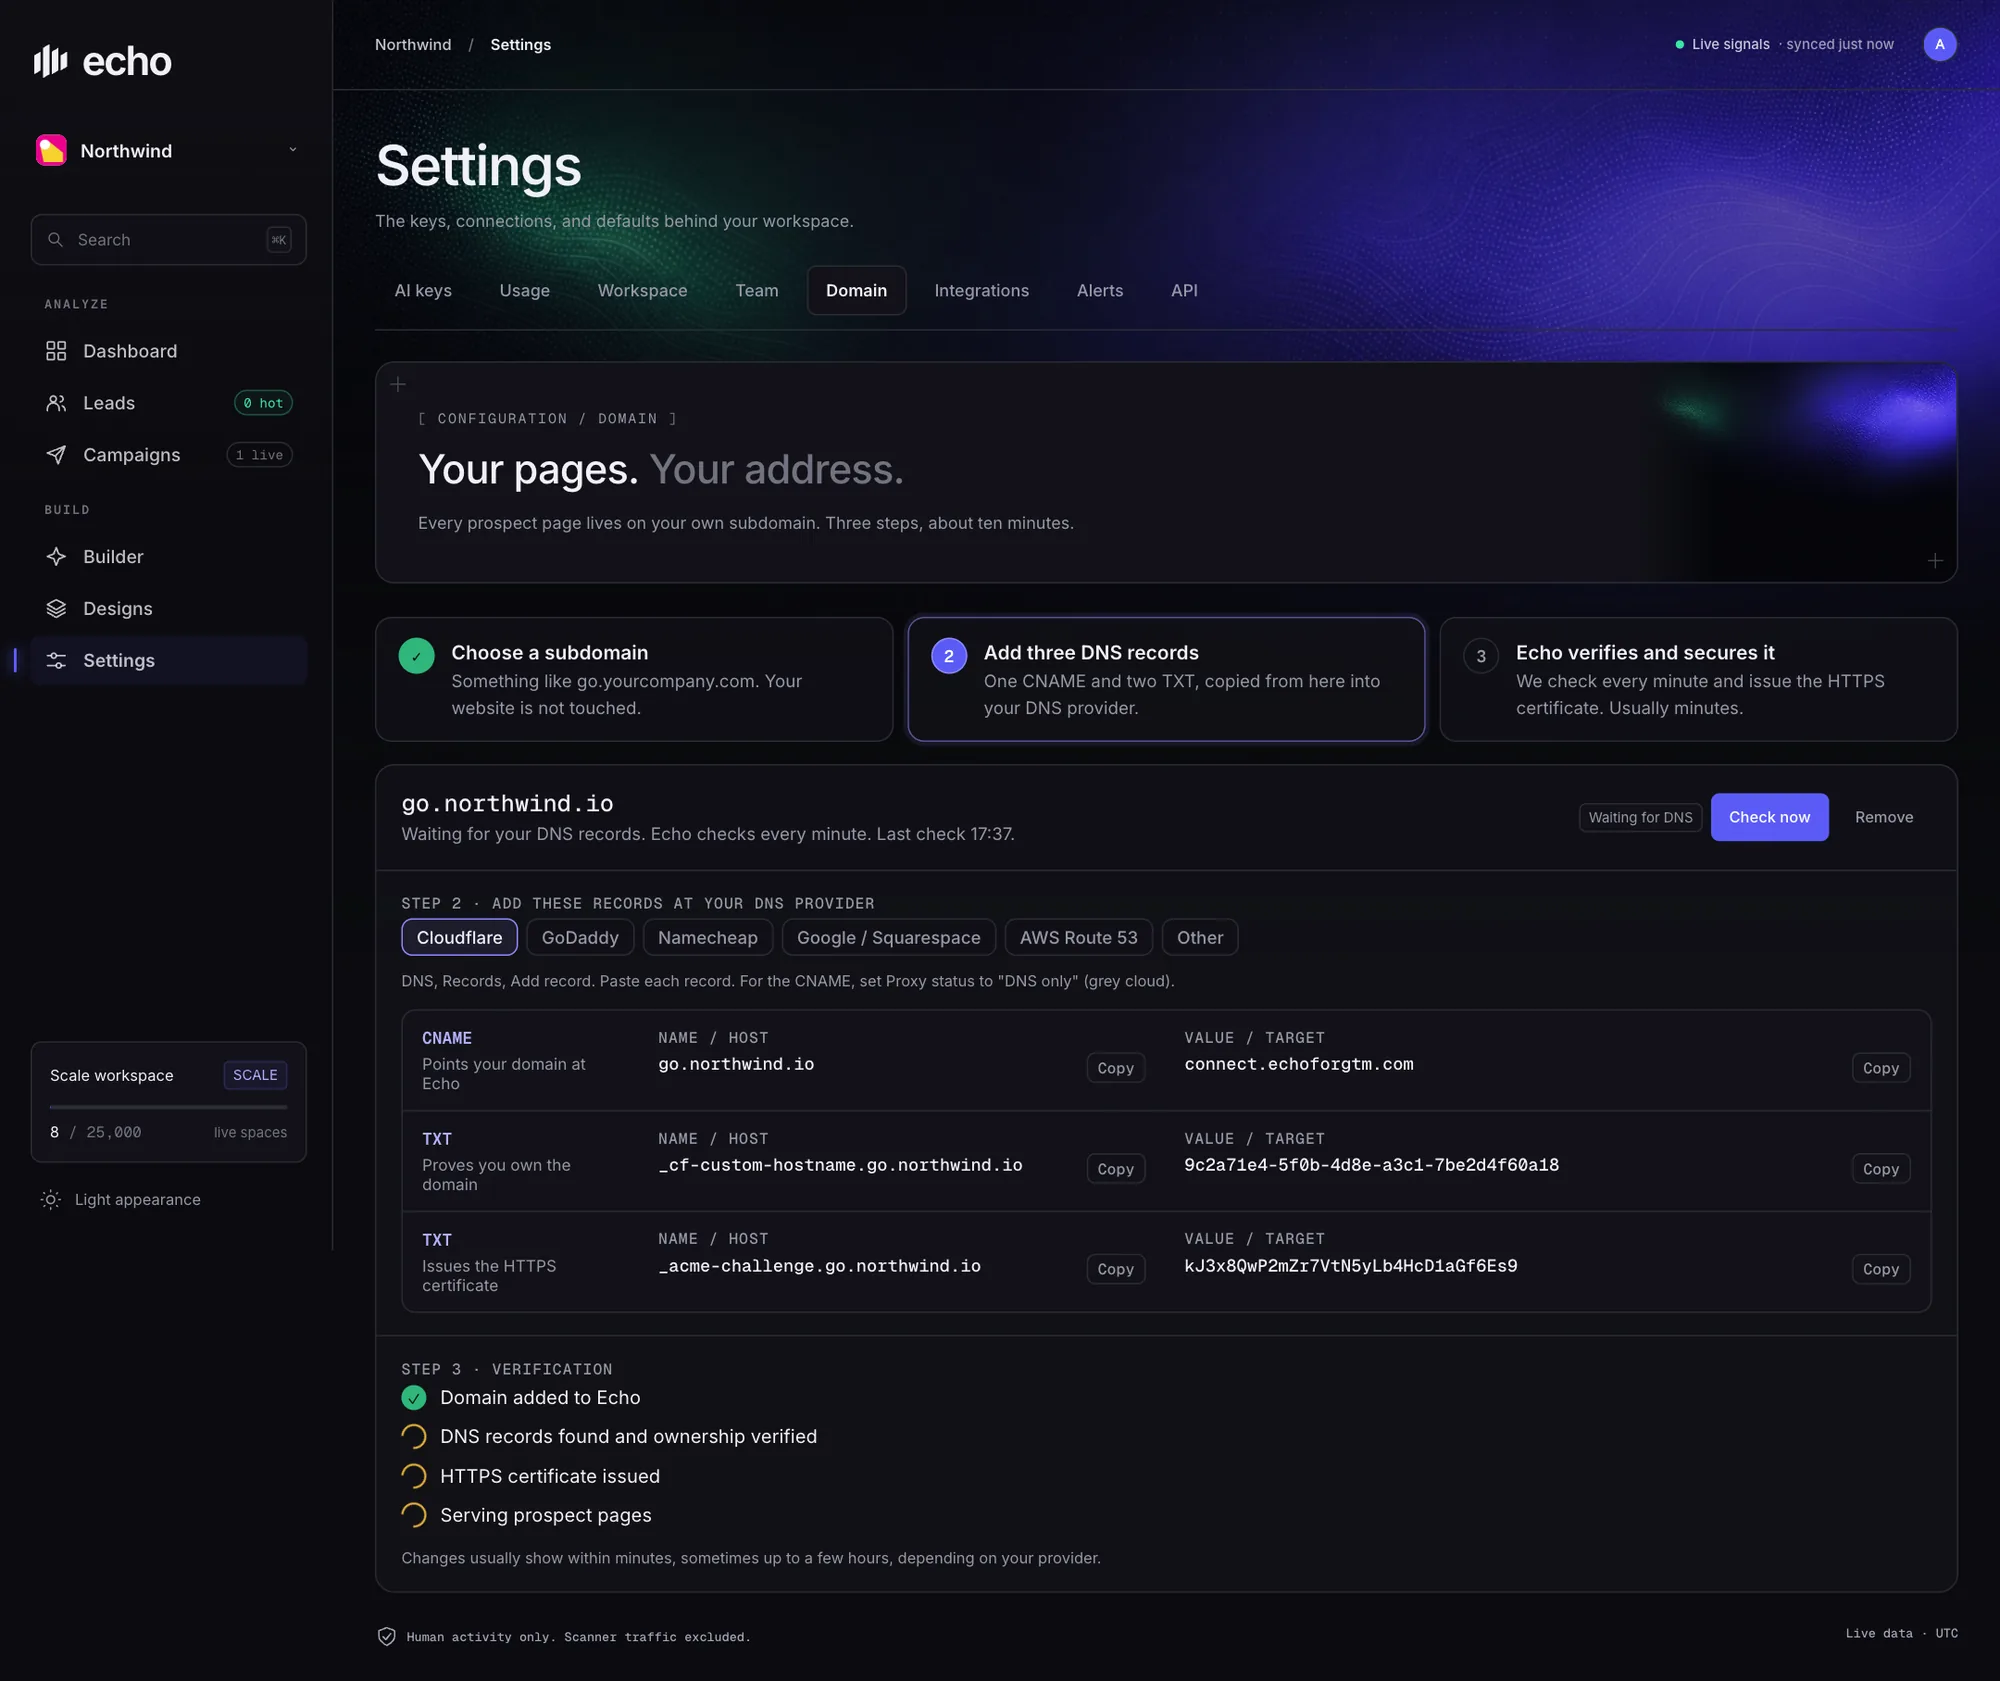Open the Integrations tab

coord(982,290)
